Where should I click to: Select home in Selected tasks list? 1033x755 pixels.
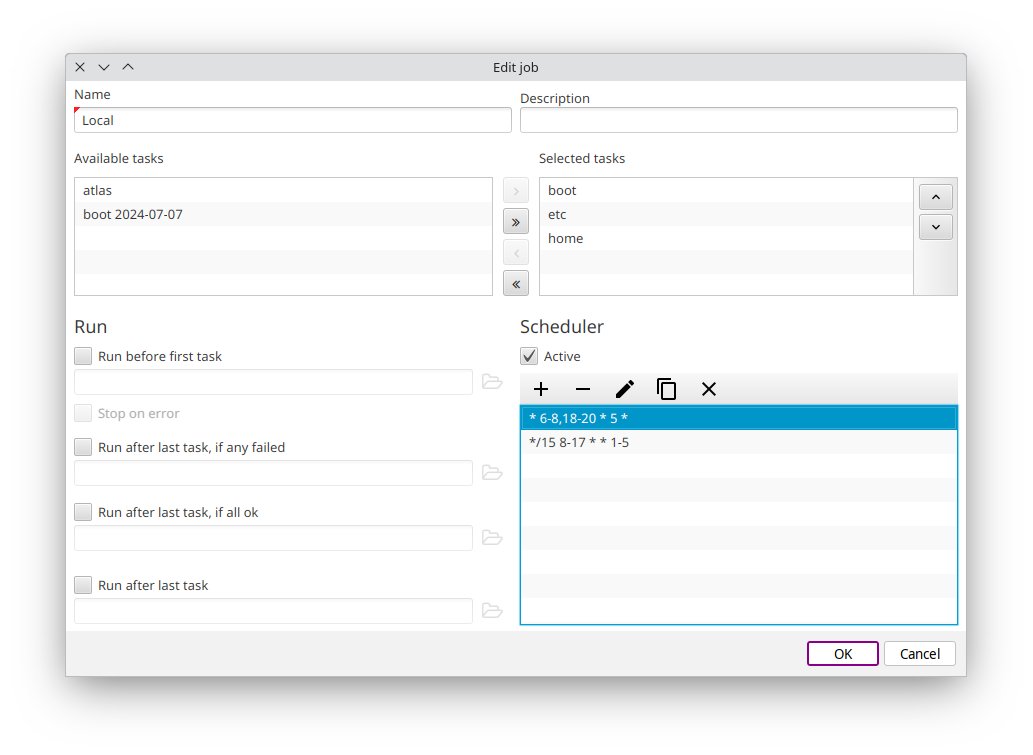point(726,238)
